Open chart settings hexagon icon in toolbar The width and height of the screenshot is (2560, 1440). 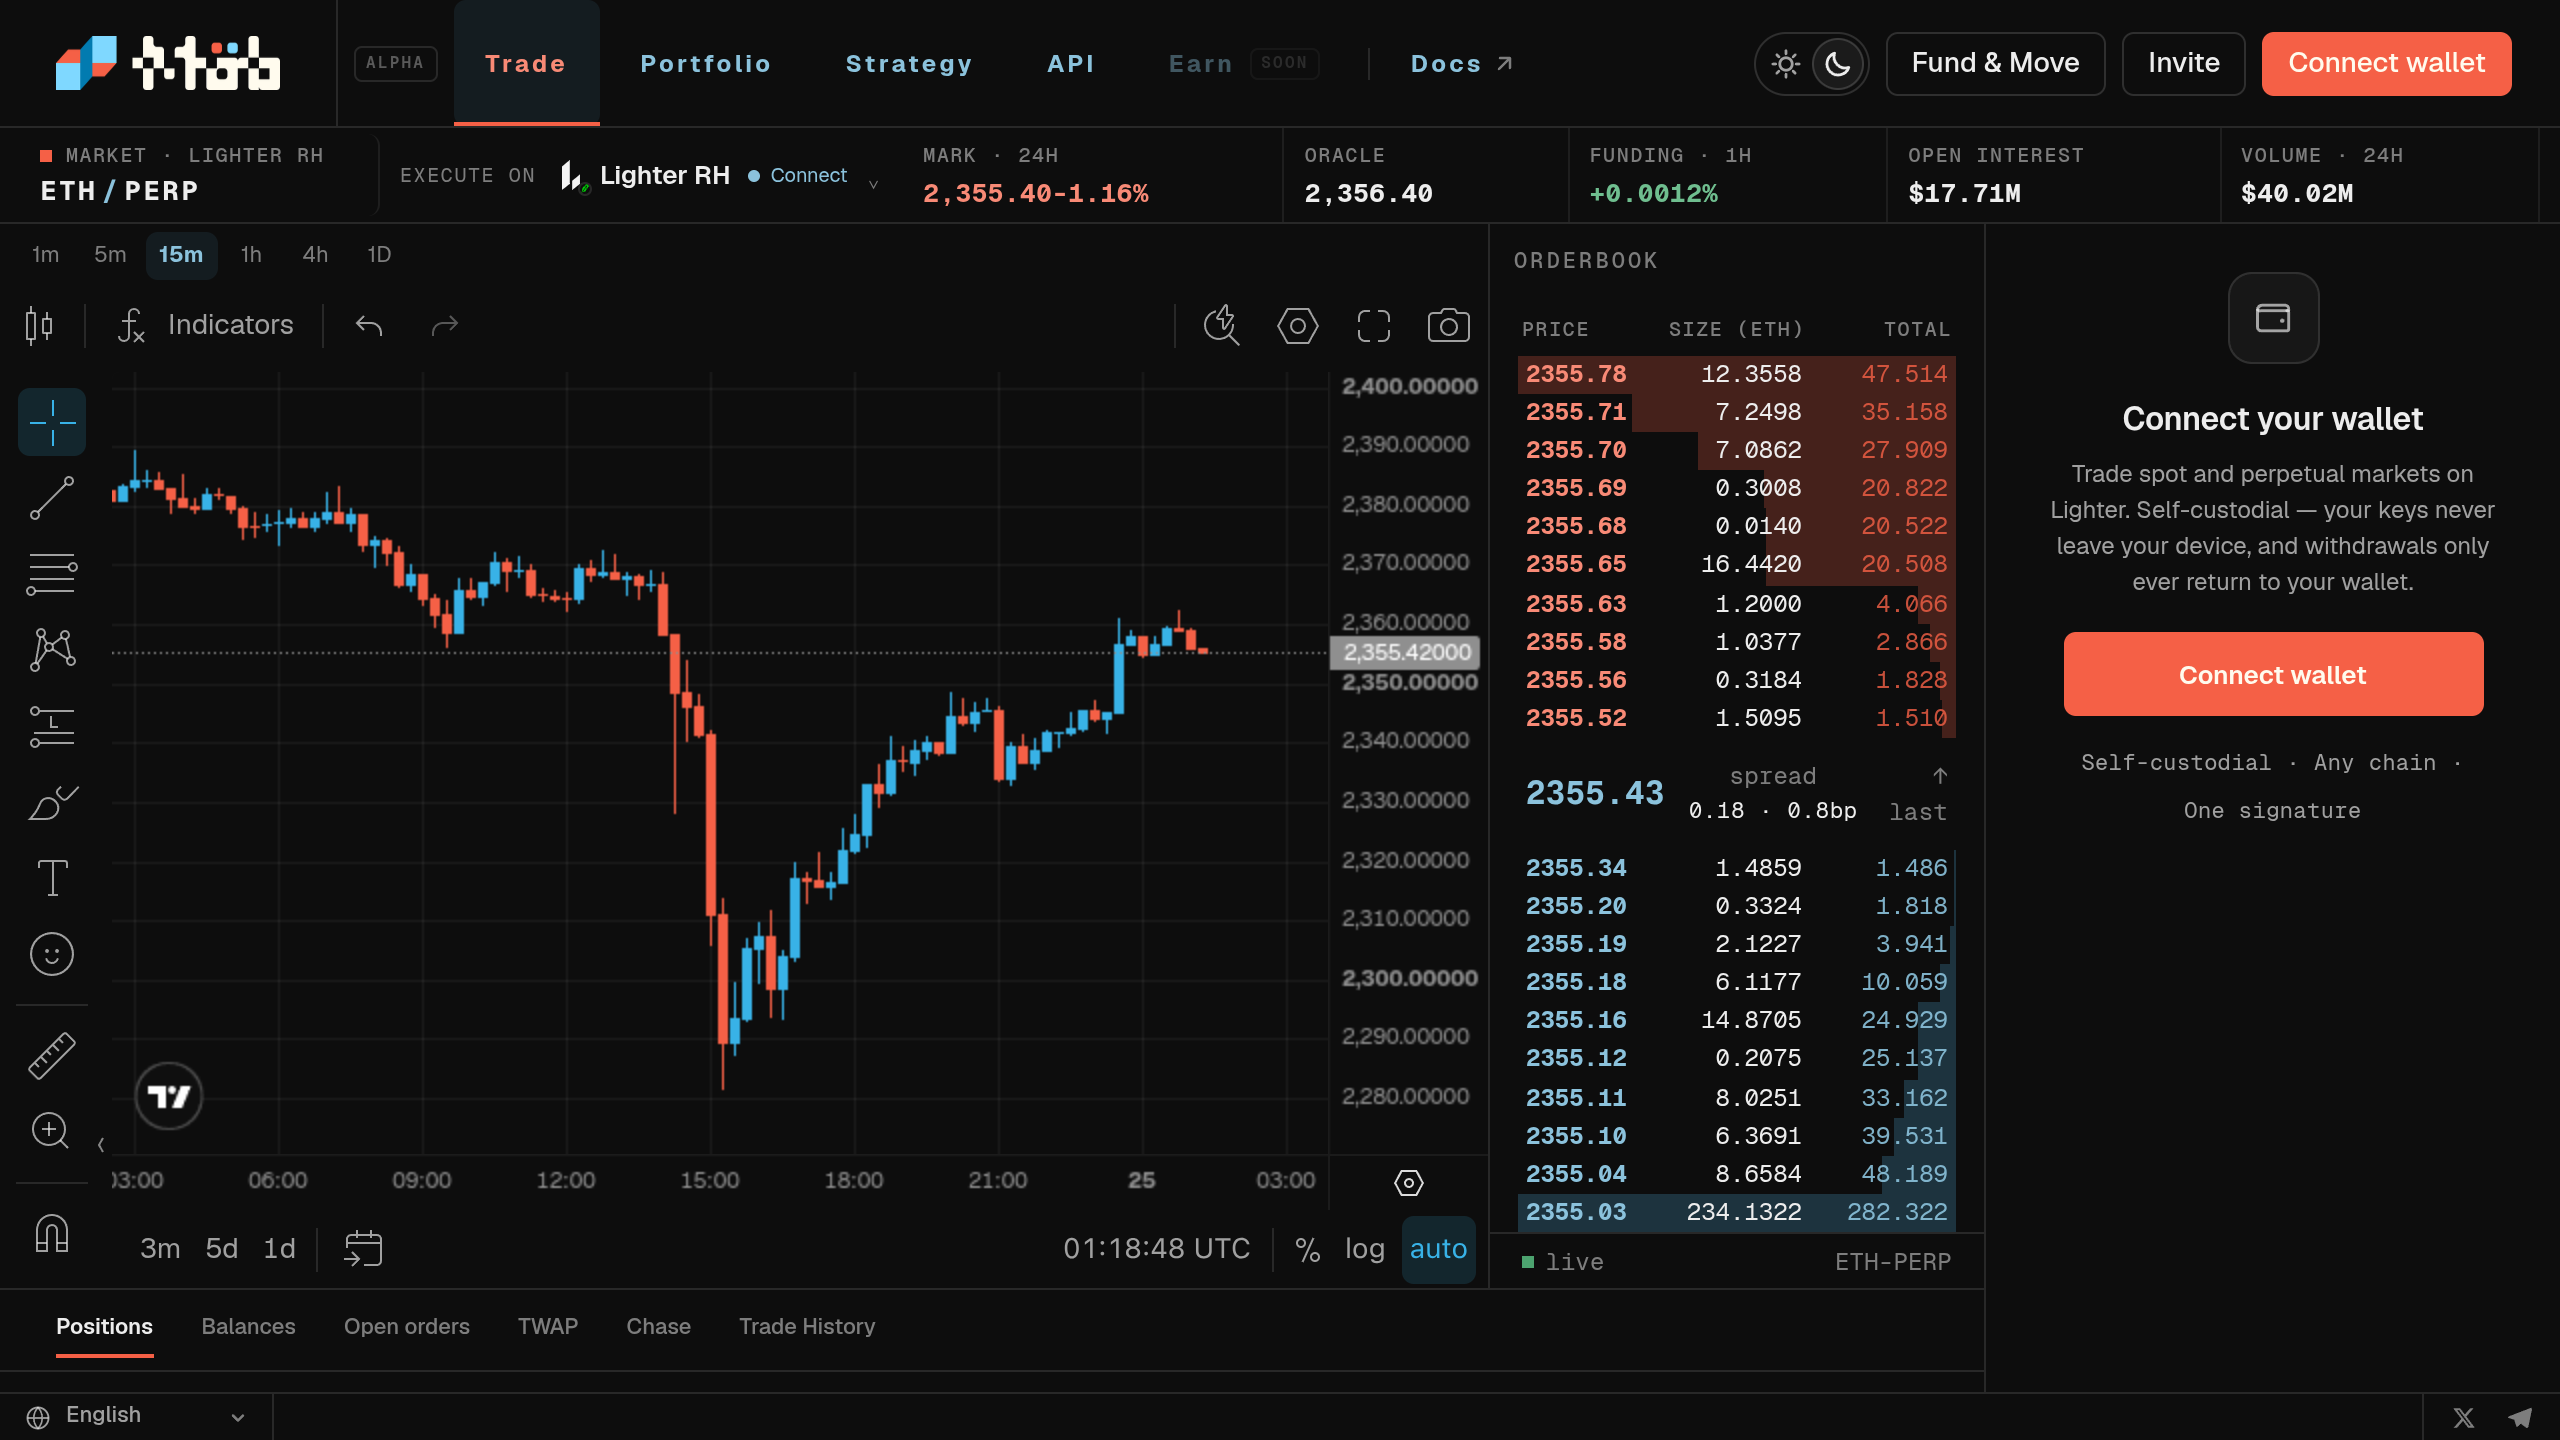(1297, 325)
